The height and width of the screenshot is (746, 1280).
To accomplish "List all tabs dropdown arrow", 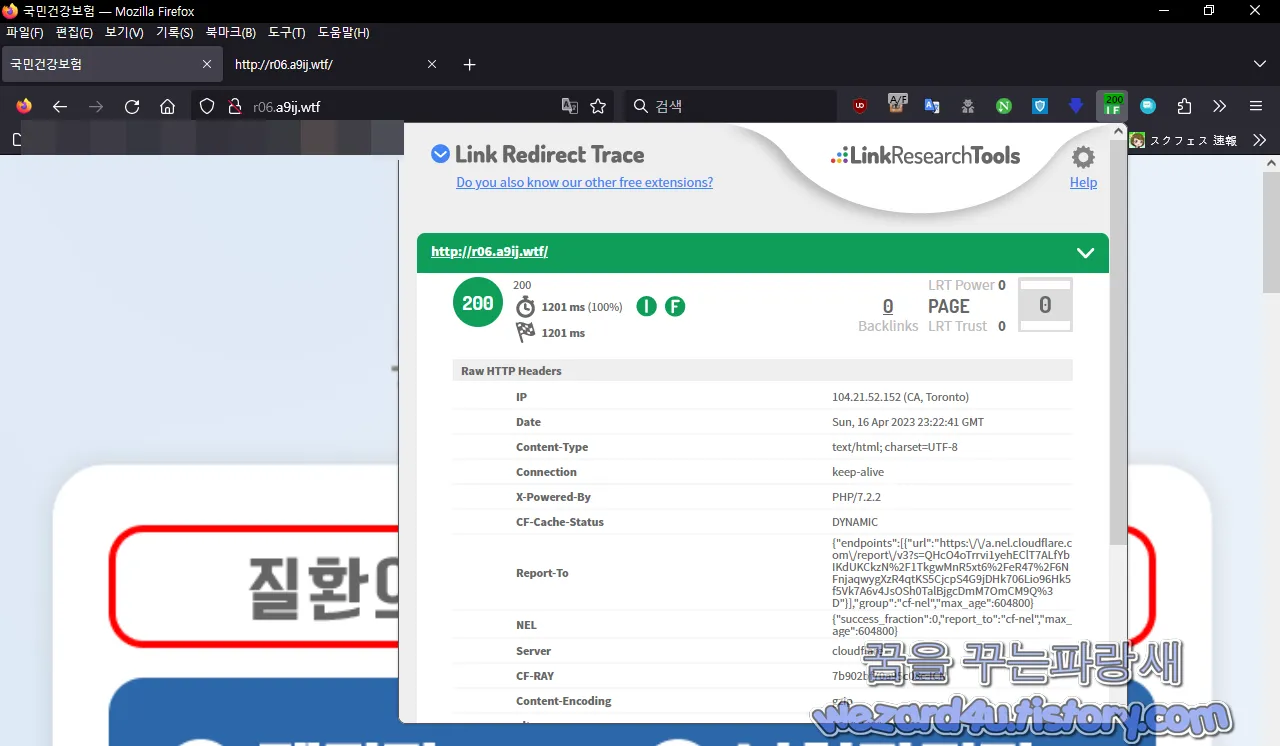I will click(1259, 64).
